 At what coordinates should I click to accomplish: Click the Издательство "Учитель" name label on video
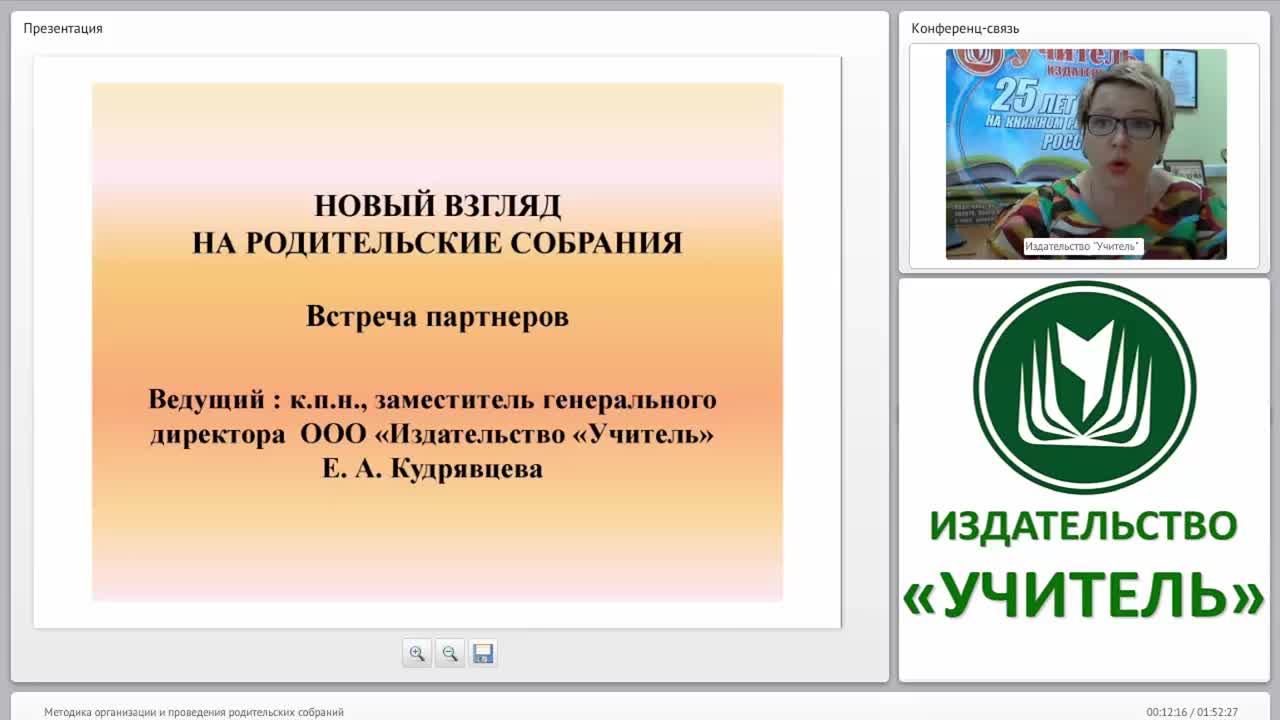tap(1083, 246)
